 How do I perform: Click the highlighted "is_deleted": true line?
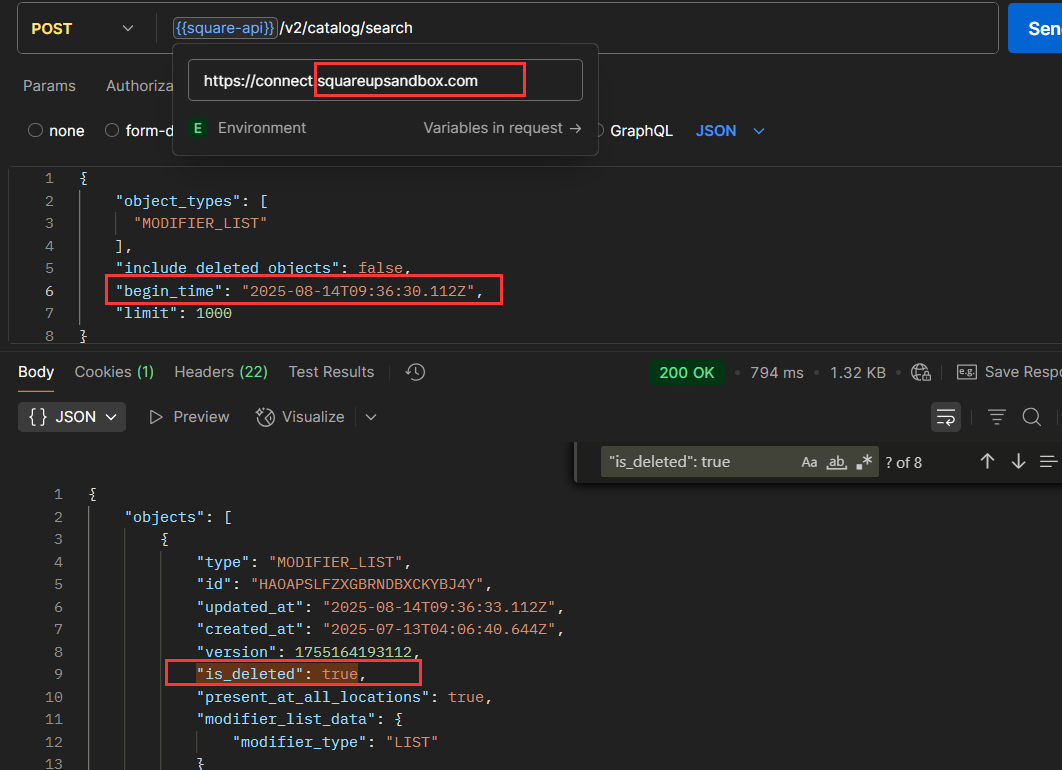point(281,674)
